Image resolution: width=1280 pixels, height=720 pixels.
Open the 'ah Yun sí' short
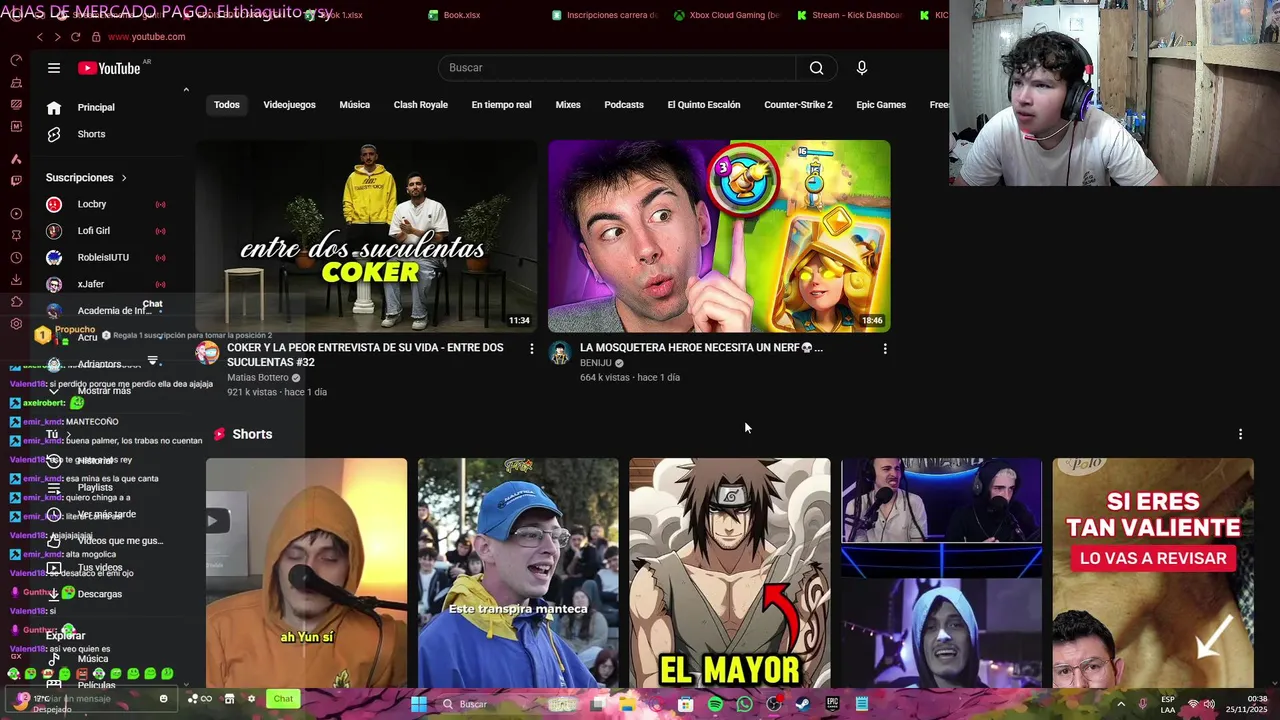coord(306,573)
